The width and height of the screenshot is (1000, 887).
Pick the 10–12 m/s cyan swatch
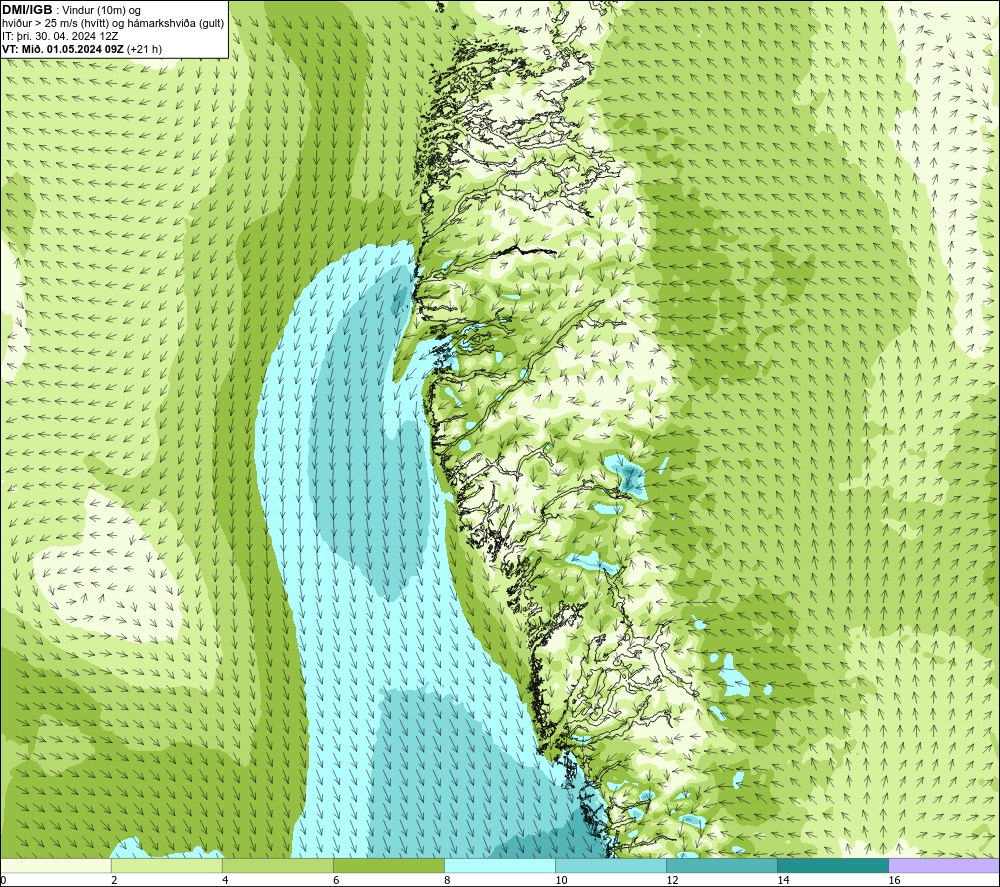610,865
